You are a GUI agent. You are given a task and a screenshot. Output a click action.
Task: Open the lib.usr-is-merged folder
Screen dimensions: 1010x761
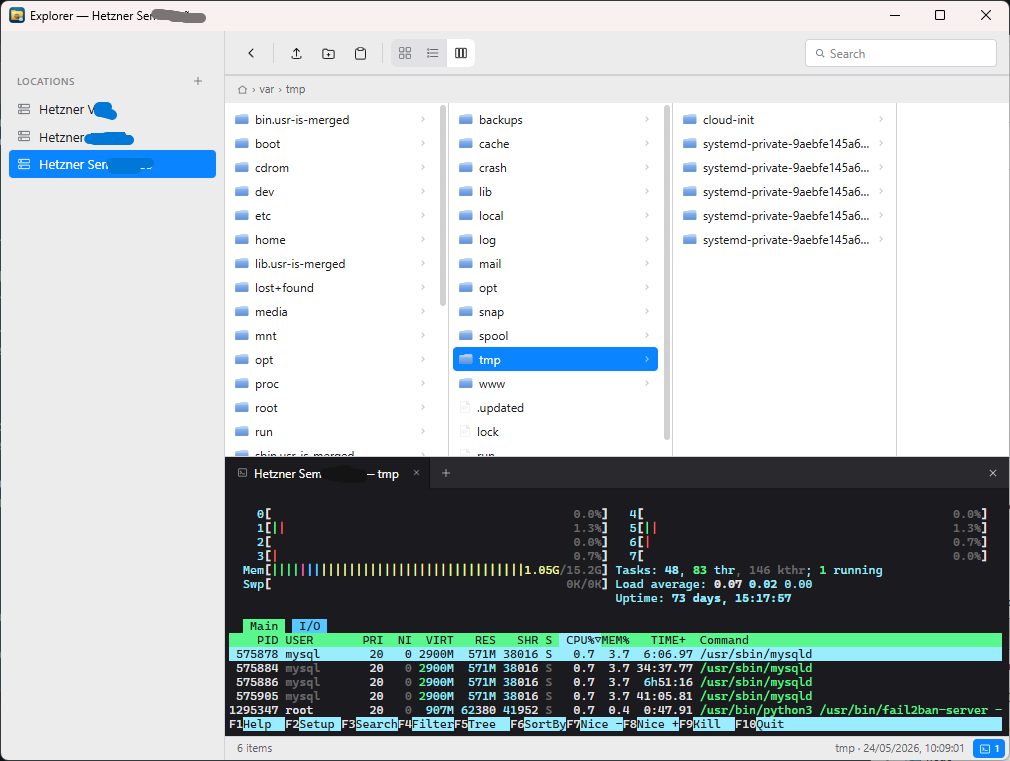tap(330, 264)
